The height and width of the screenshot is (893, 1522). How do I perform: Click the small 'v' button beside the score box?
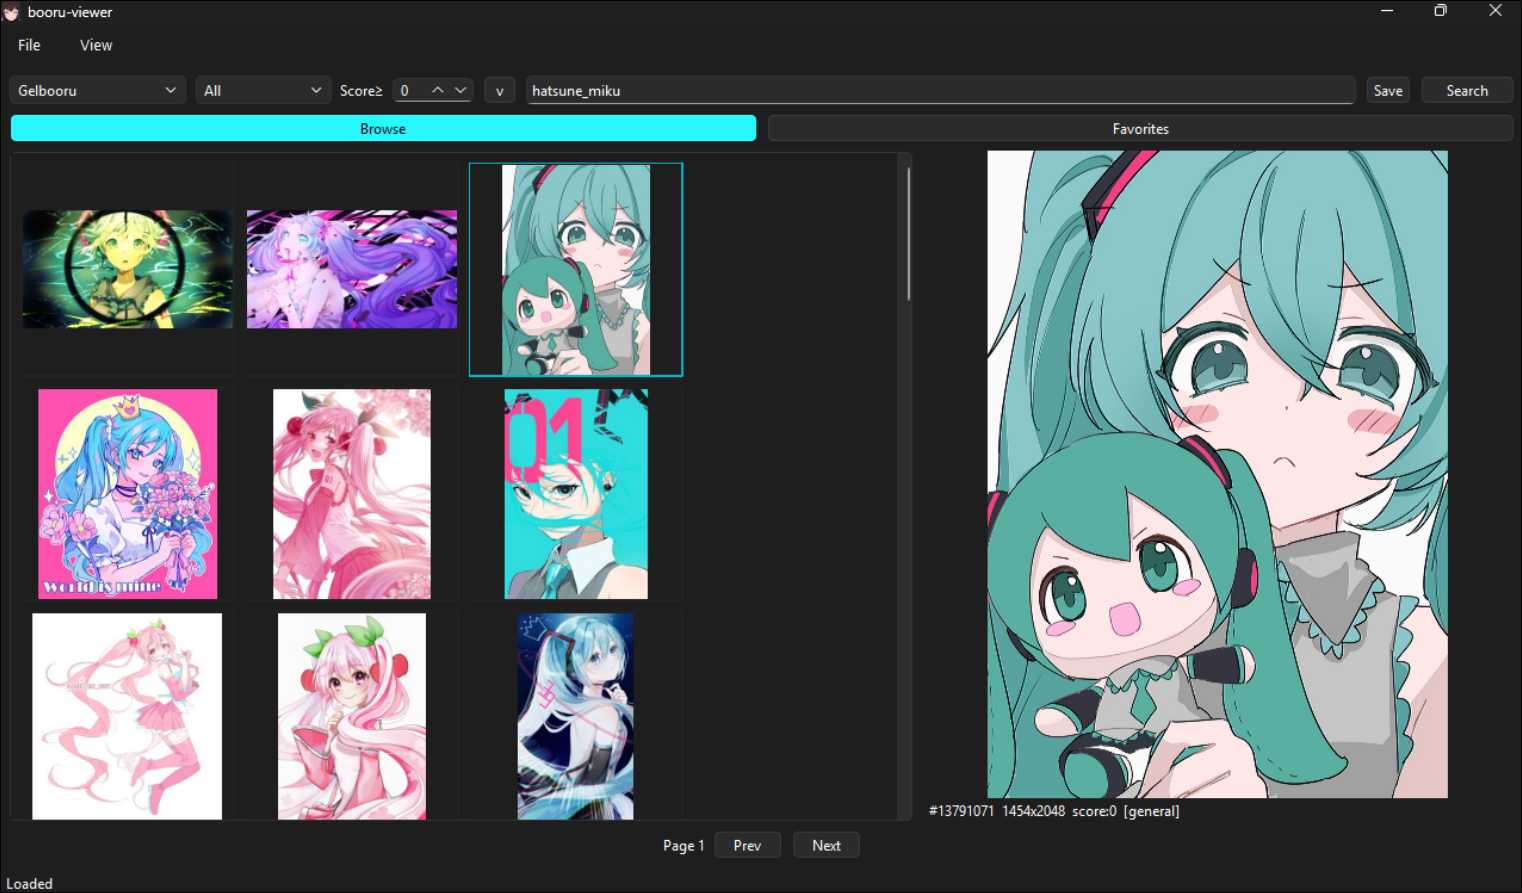(x=499, y=90)
